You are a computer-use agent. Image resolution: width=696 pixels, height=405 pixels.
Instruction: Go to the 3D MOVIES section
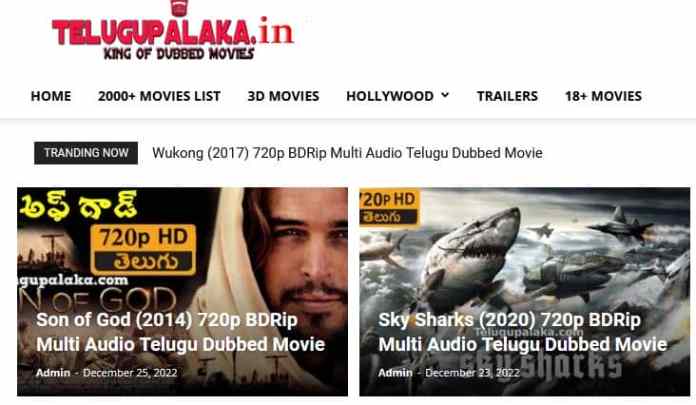283,96
